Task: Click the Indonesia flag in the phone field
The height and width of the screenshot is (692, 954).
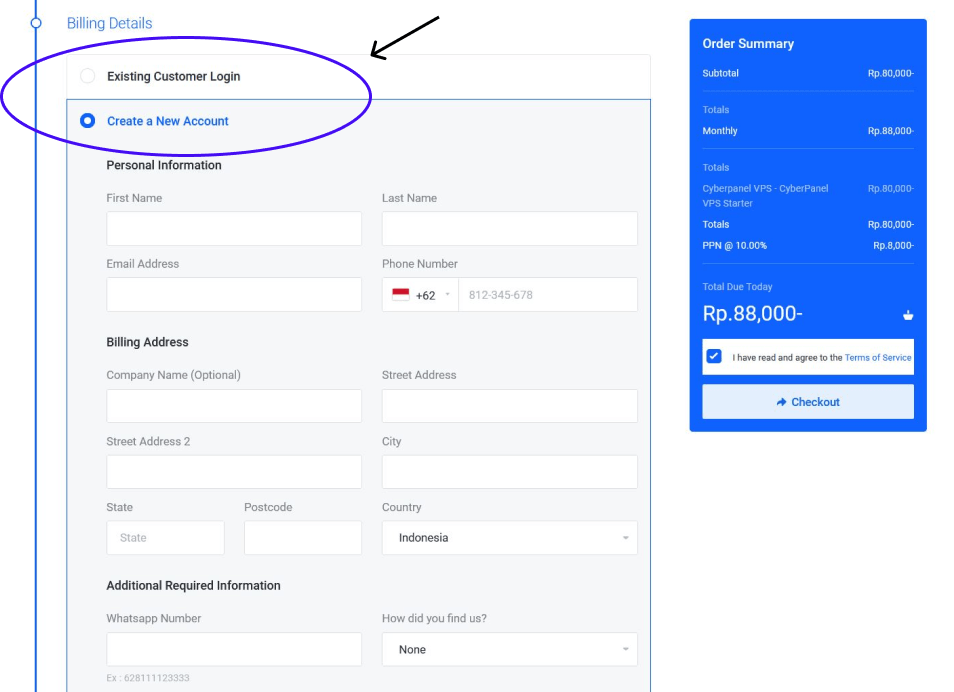Action: tap(399, 294)
